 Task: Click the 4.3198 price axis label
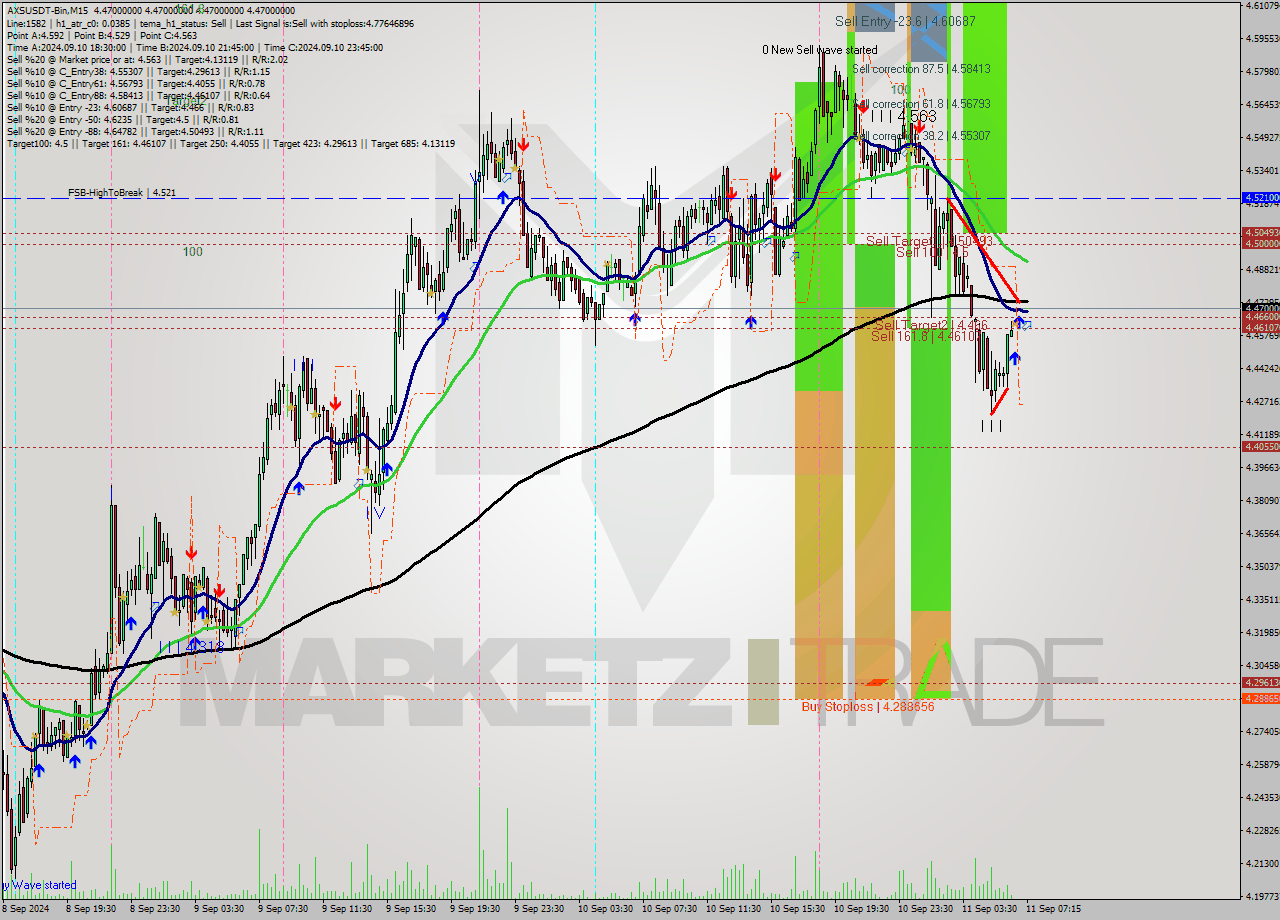[1262, 632]
